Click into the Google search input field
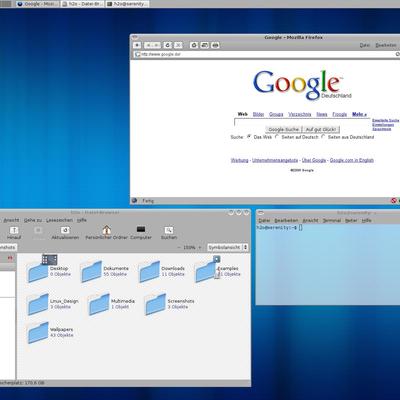Image resolution: width=400 pixels, height=400 pixels. 302,122
